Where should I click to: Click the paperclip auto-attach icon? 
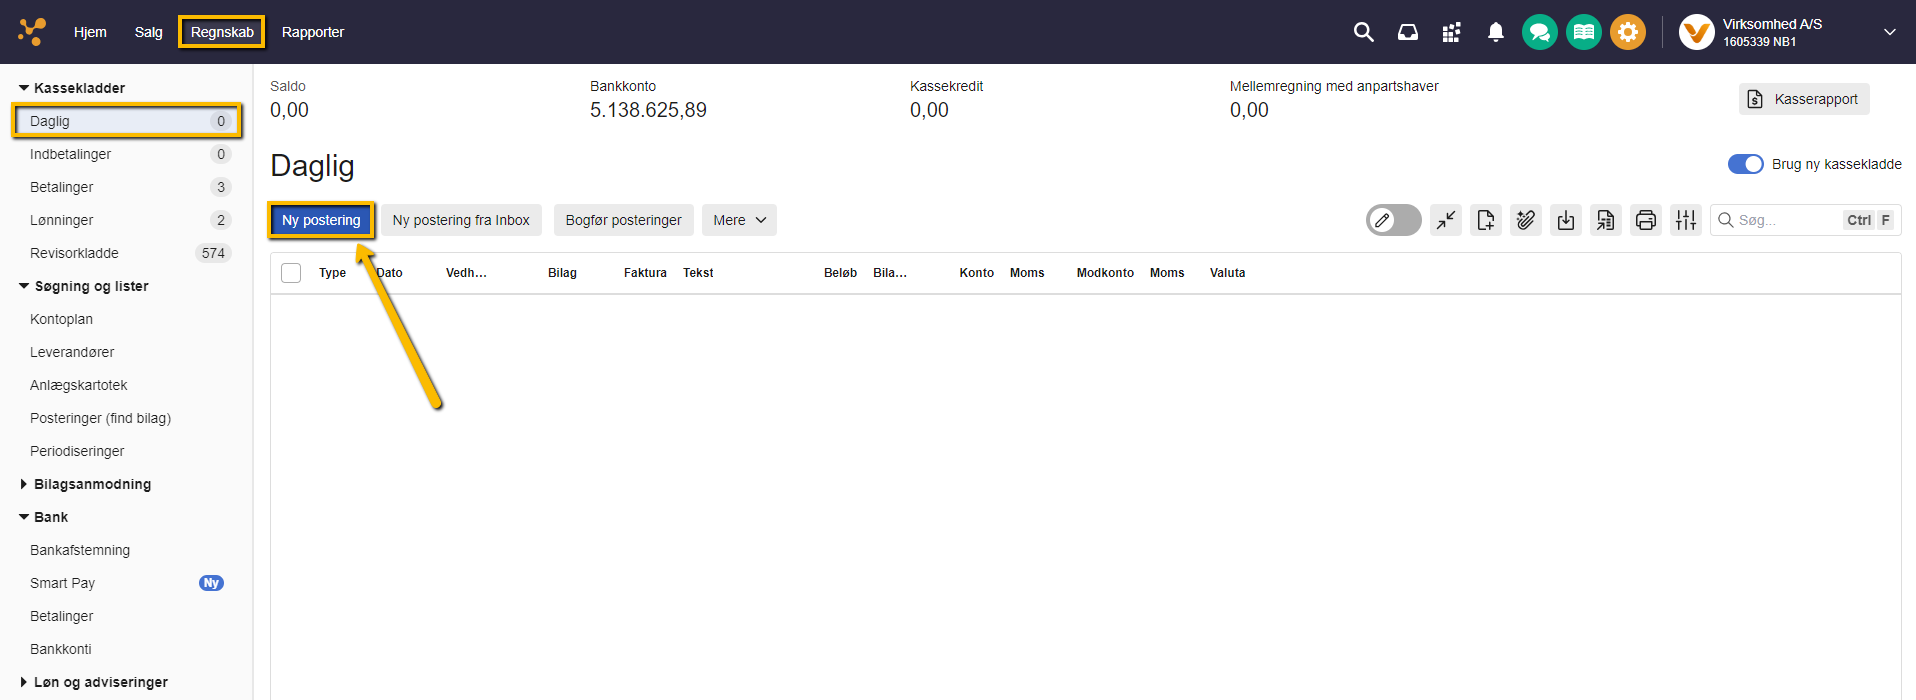pos(1525,220)
